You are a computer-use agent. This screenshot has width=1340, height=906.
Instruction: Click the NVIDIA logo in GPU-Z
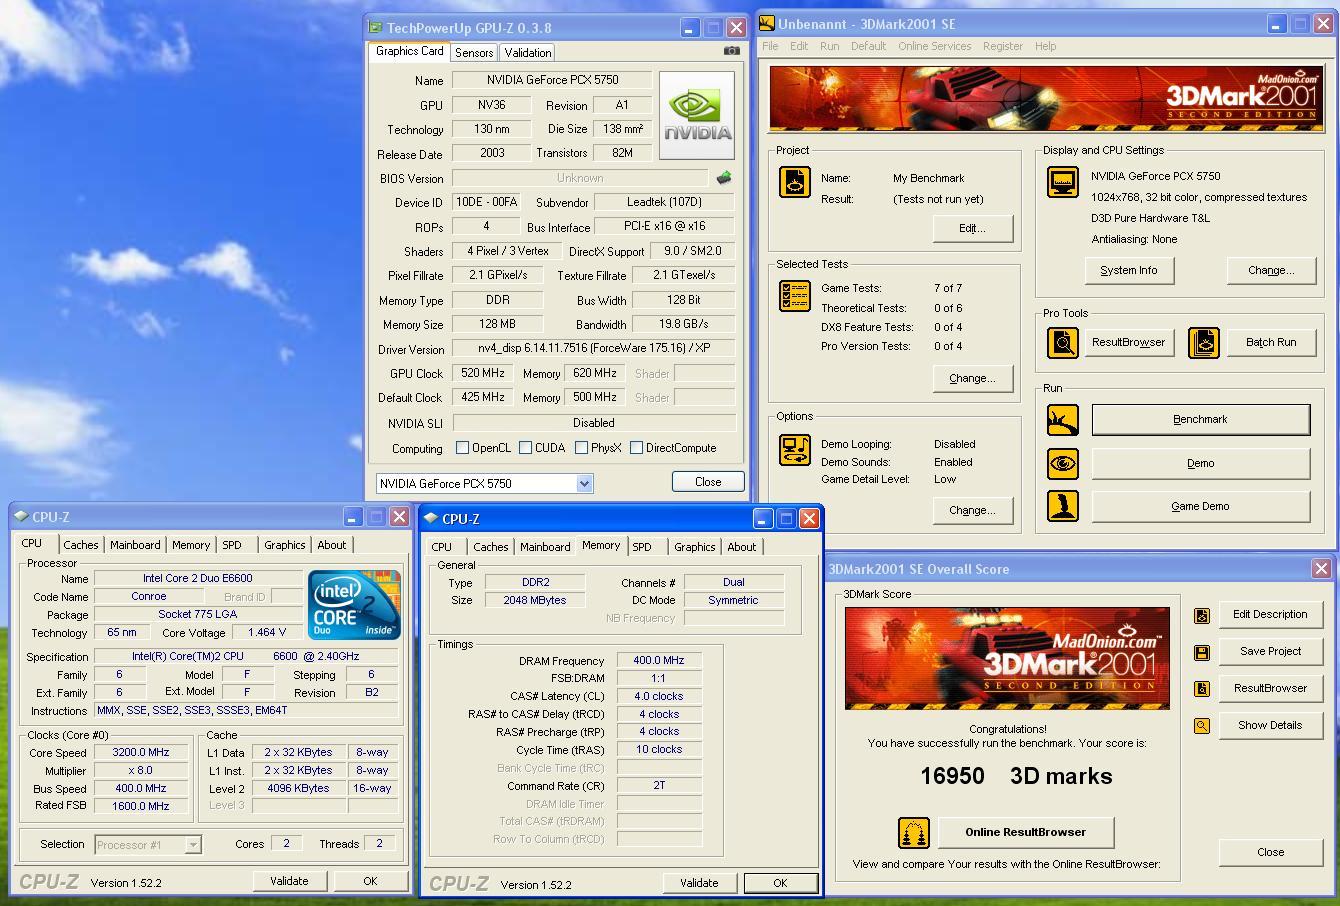[x=697, y=115]
